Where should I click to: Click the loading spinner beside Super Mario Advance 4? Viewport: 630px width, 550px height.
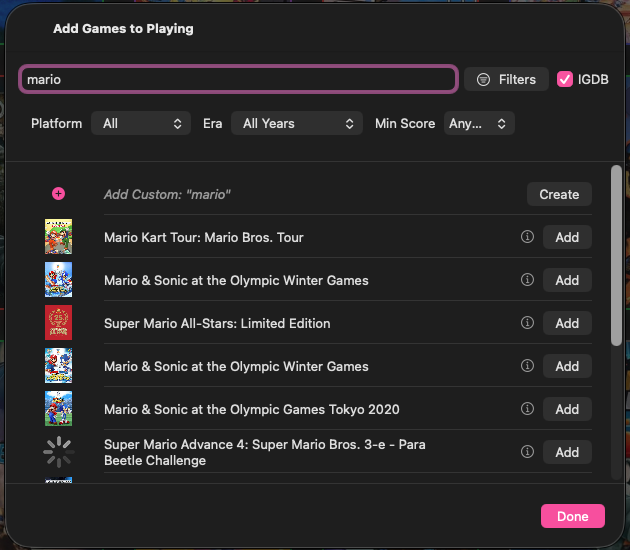pyautogui.click(x=59, y=452)
